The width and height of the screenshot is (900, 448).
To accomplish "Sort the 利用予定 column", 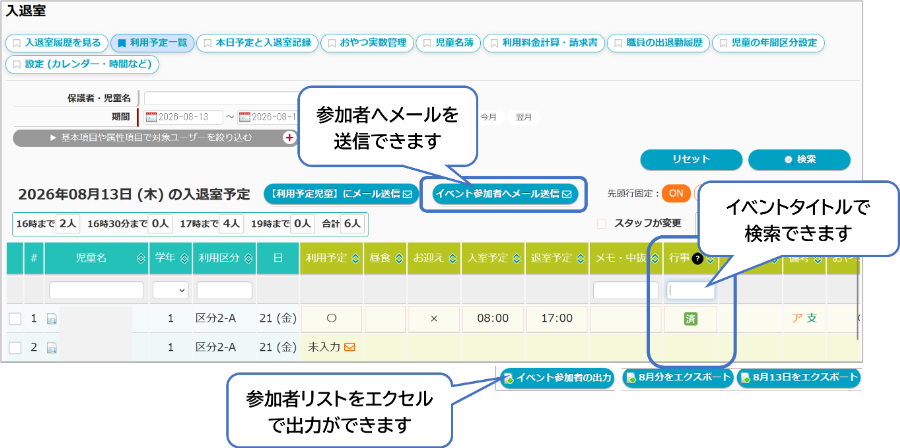I will click(x=355, y=259).
